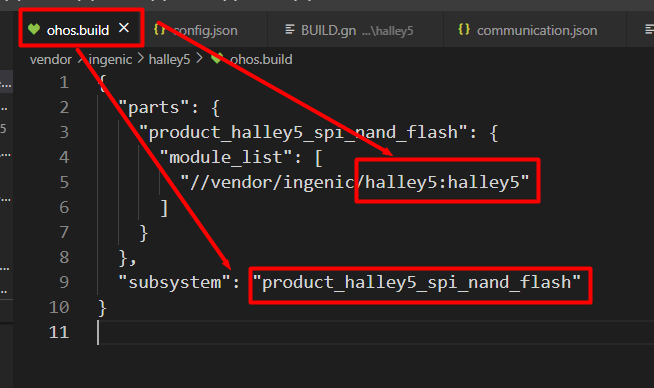
Task: Click the vendor breadcrumb segment
Action: coord(51,59)
